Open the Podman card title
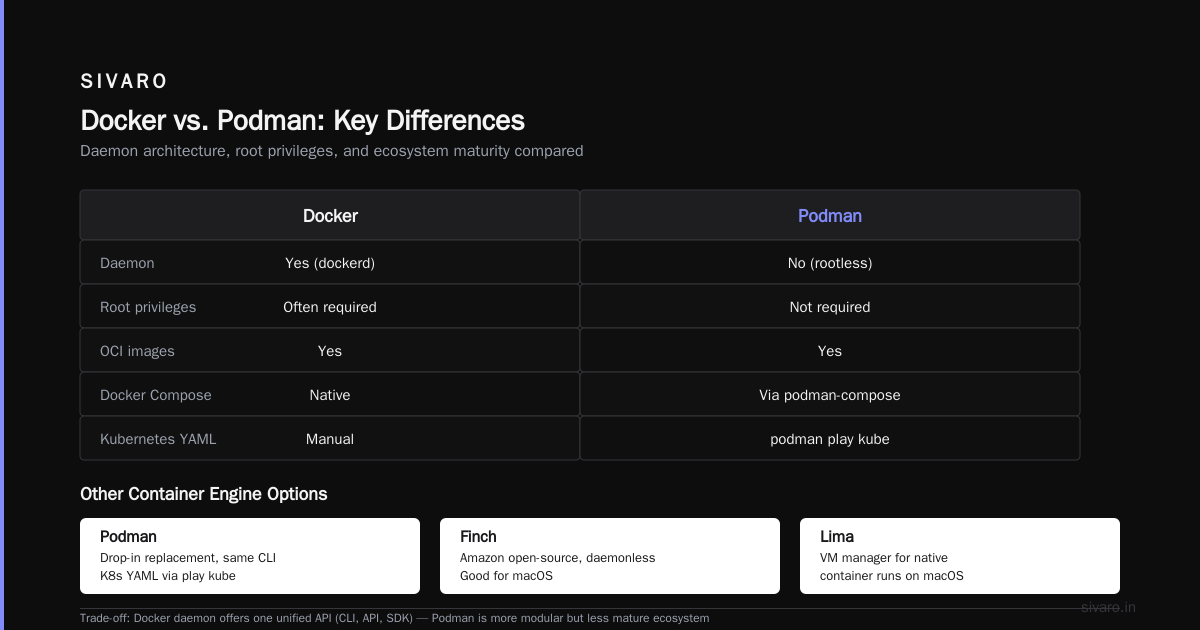Image resolution: width=1200 pixels, height=630 pixels. click(128, 537)
